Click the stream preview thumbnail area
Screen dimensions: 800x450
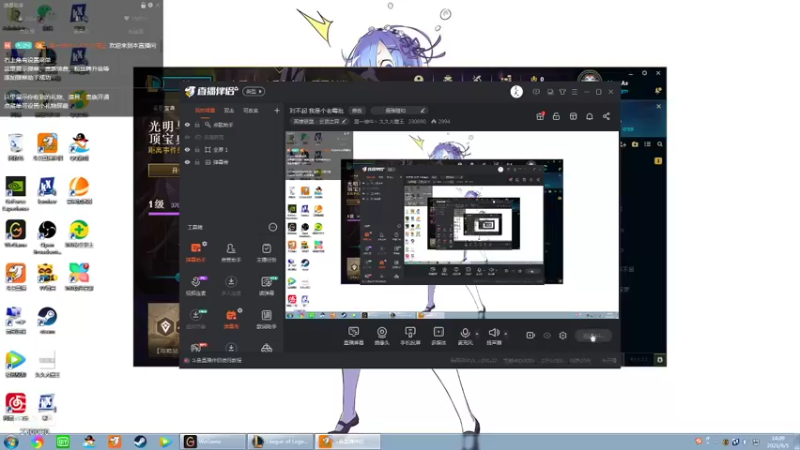point(452,225)
